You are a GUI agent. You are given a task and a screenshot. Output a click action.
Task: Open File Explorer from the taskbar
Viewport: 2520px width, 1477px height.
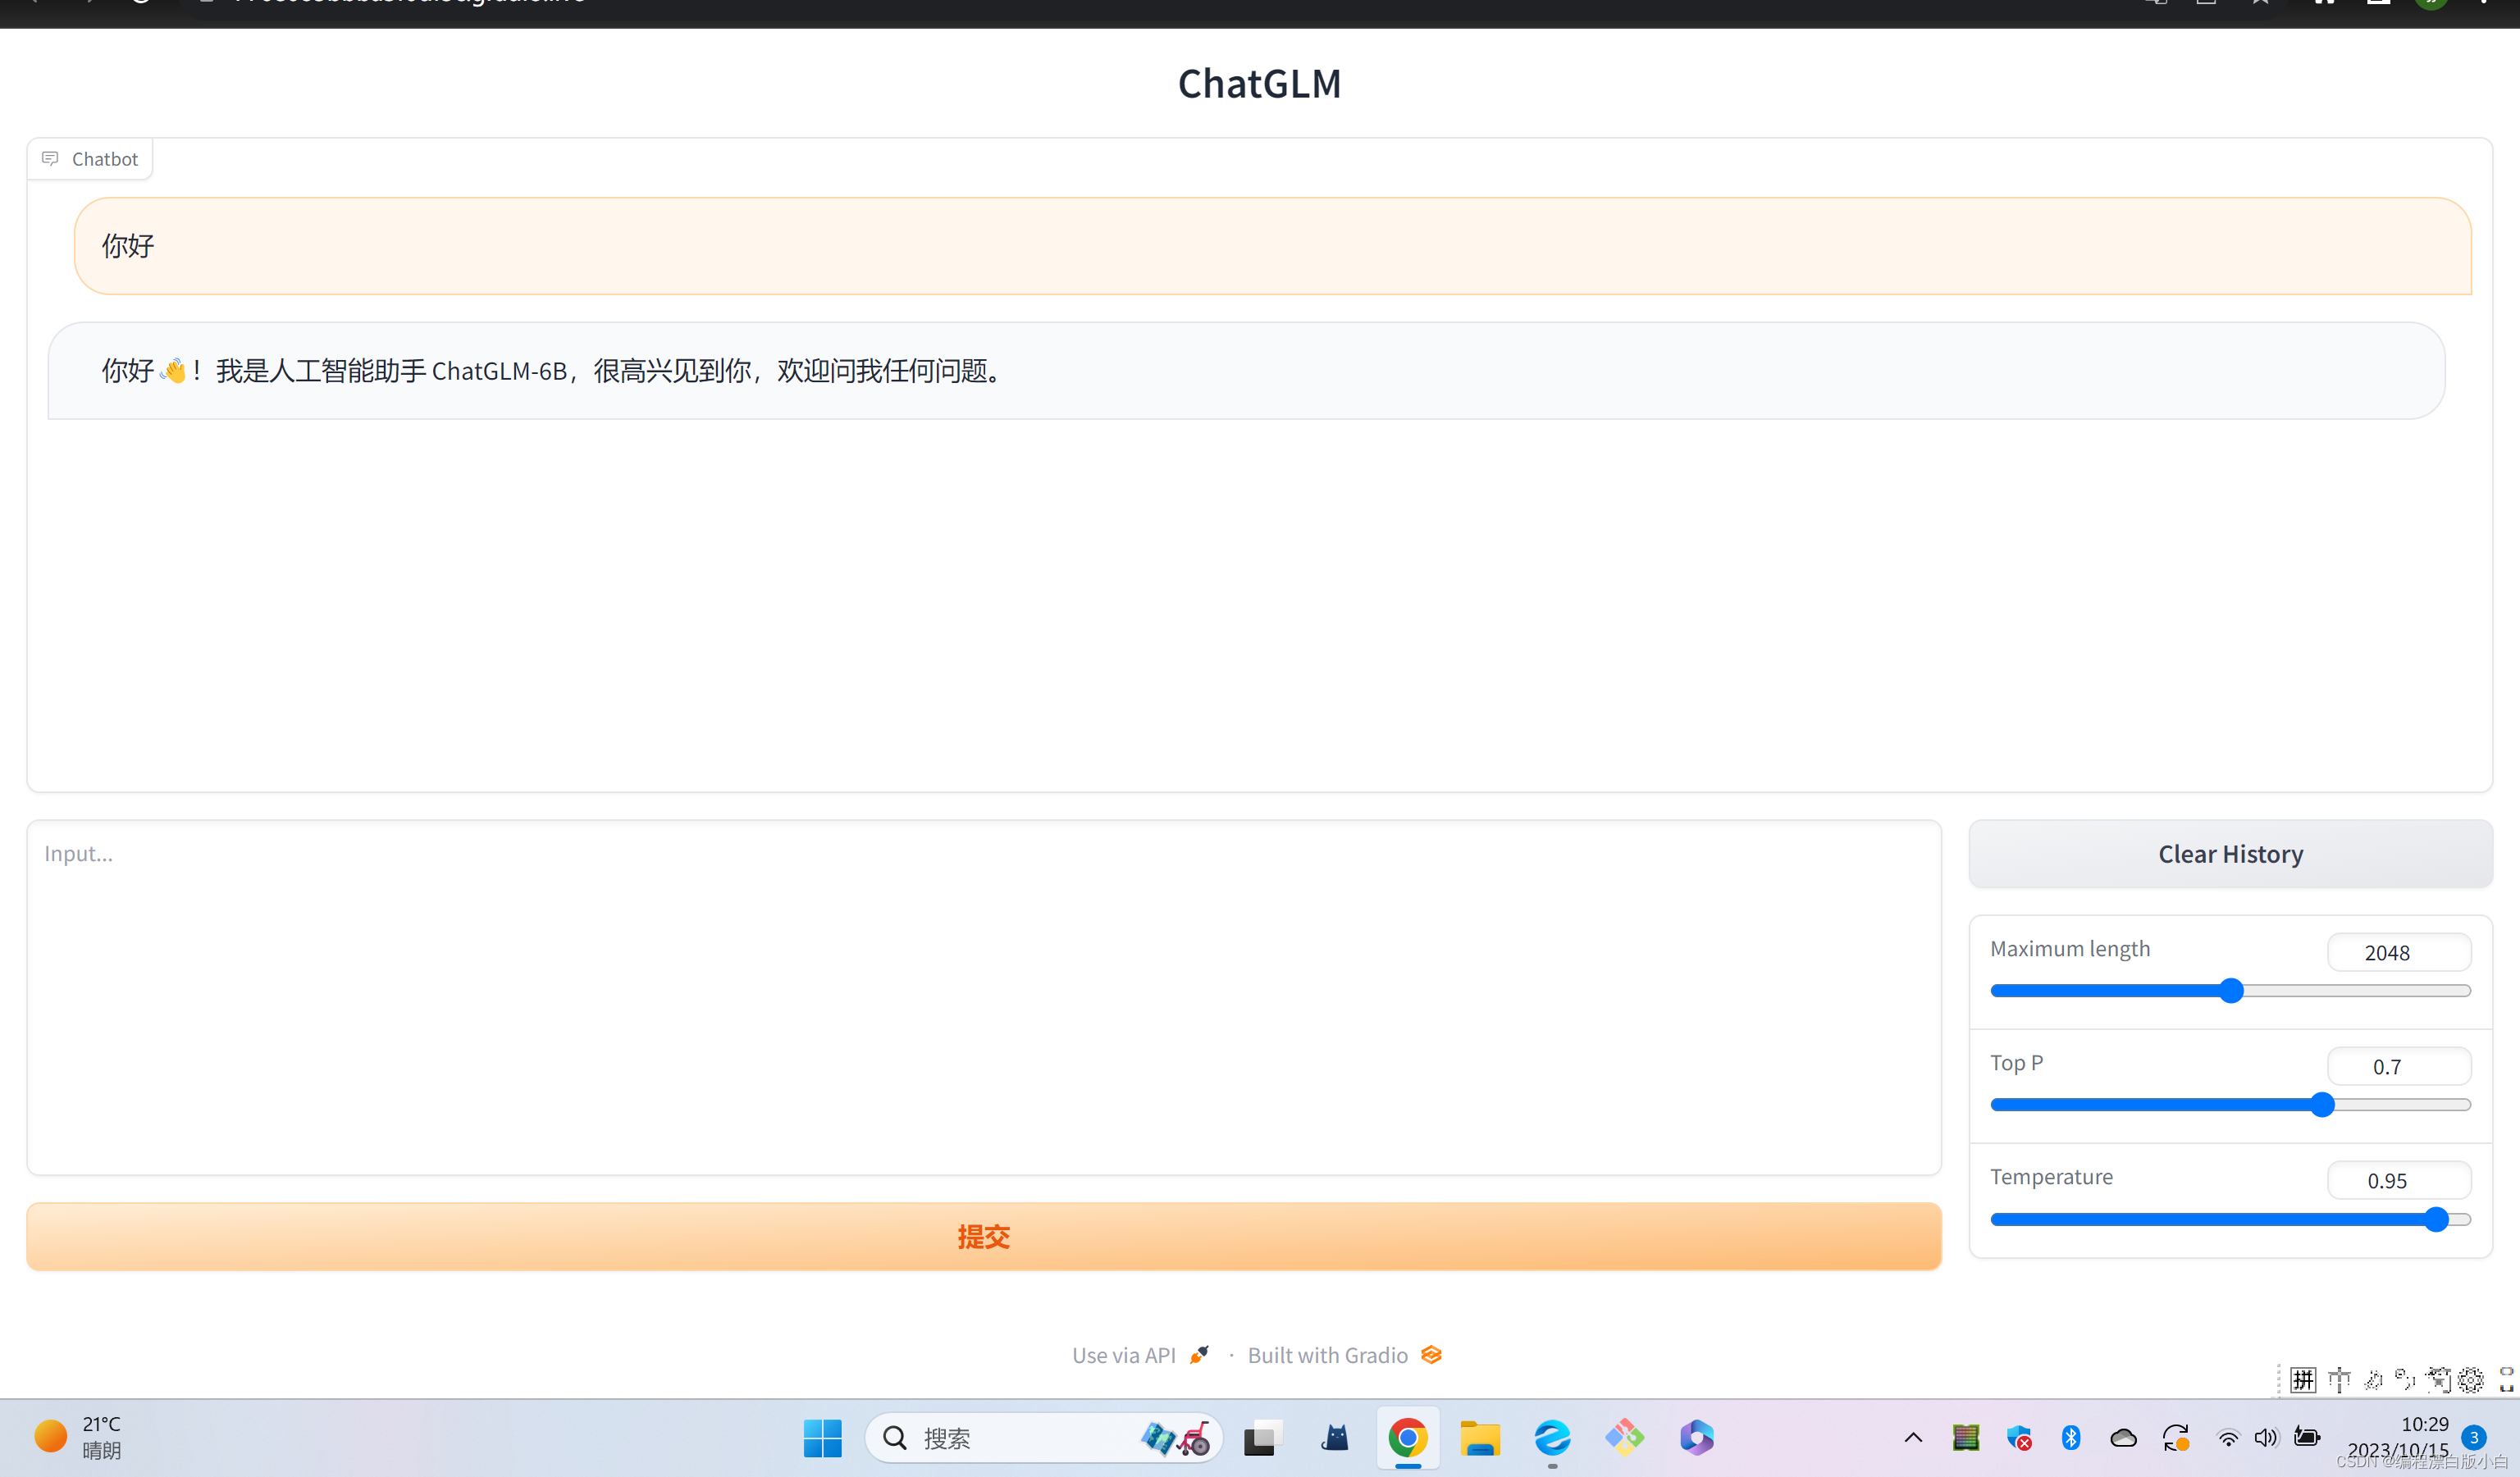coord(1479,1438)
